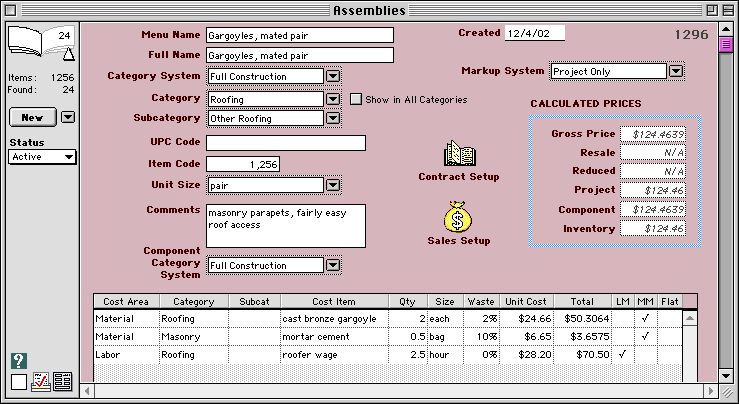Expand the Markup System dropdown

coord(676,71)
